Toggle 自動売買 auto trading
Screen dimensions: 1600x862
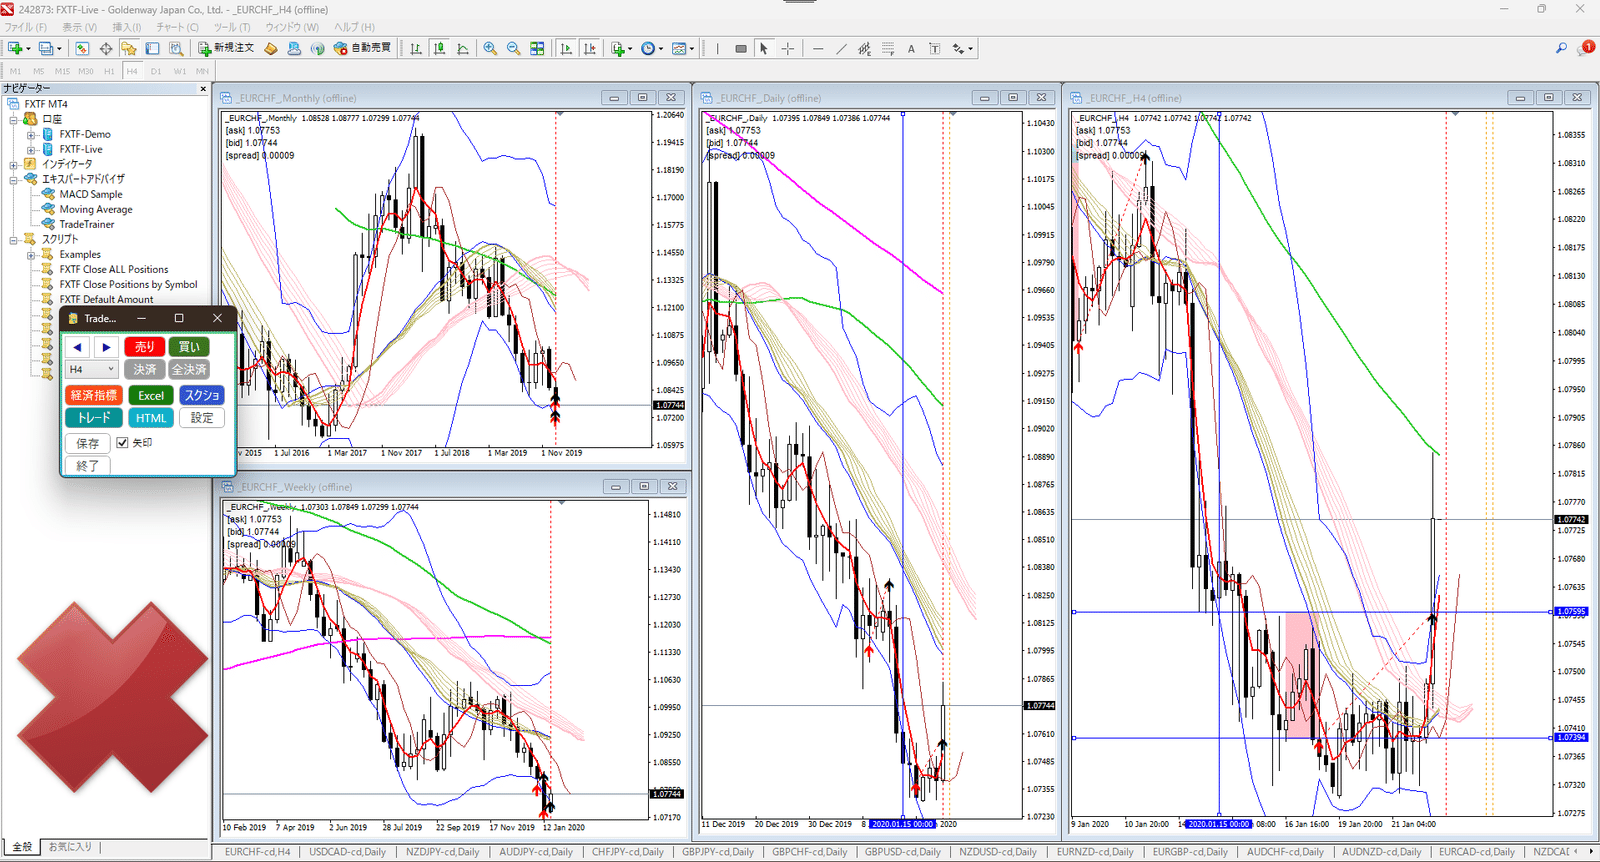[363, 48]
